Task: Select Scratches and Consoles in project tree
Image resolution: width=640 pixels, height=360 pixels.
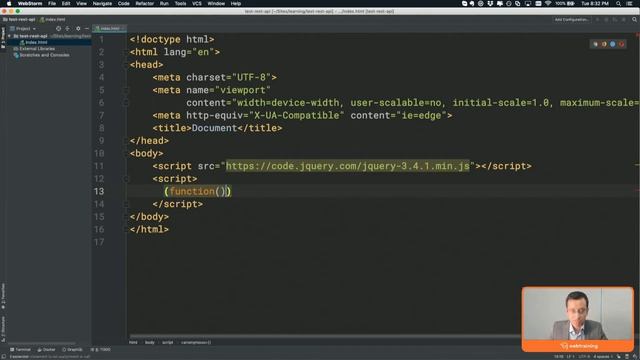Action: (41, 55)
